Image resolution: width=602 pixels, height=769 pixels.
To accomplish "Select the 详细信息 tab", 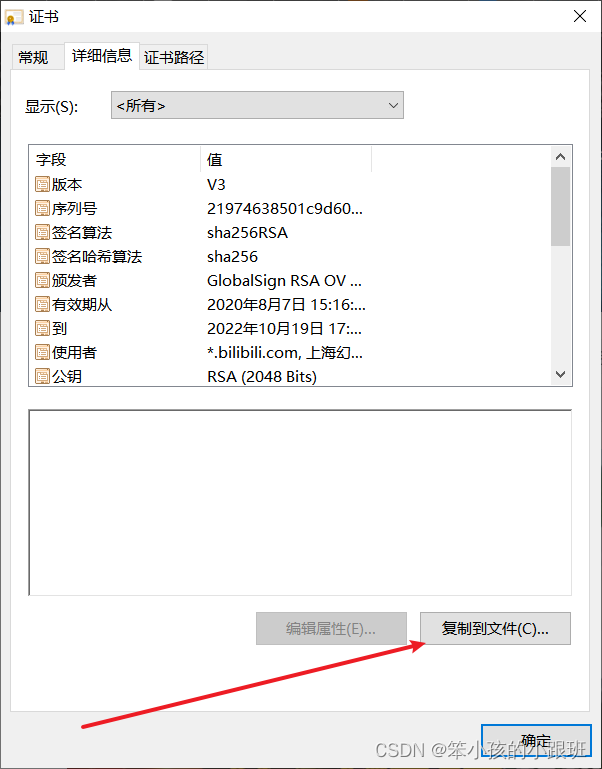I will click(x=102, y=55).
